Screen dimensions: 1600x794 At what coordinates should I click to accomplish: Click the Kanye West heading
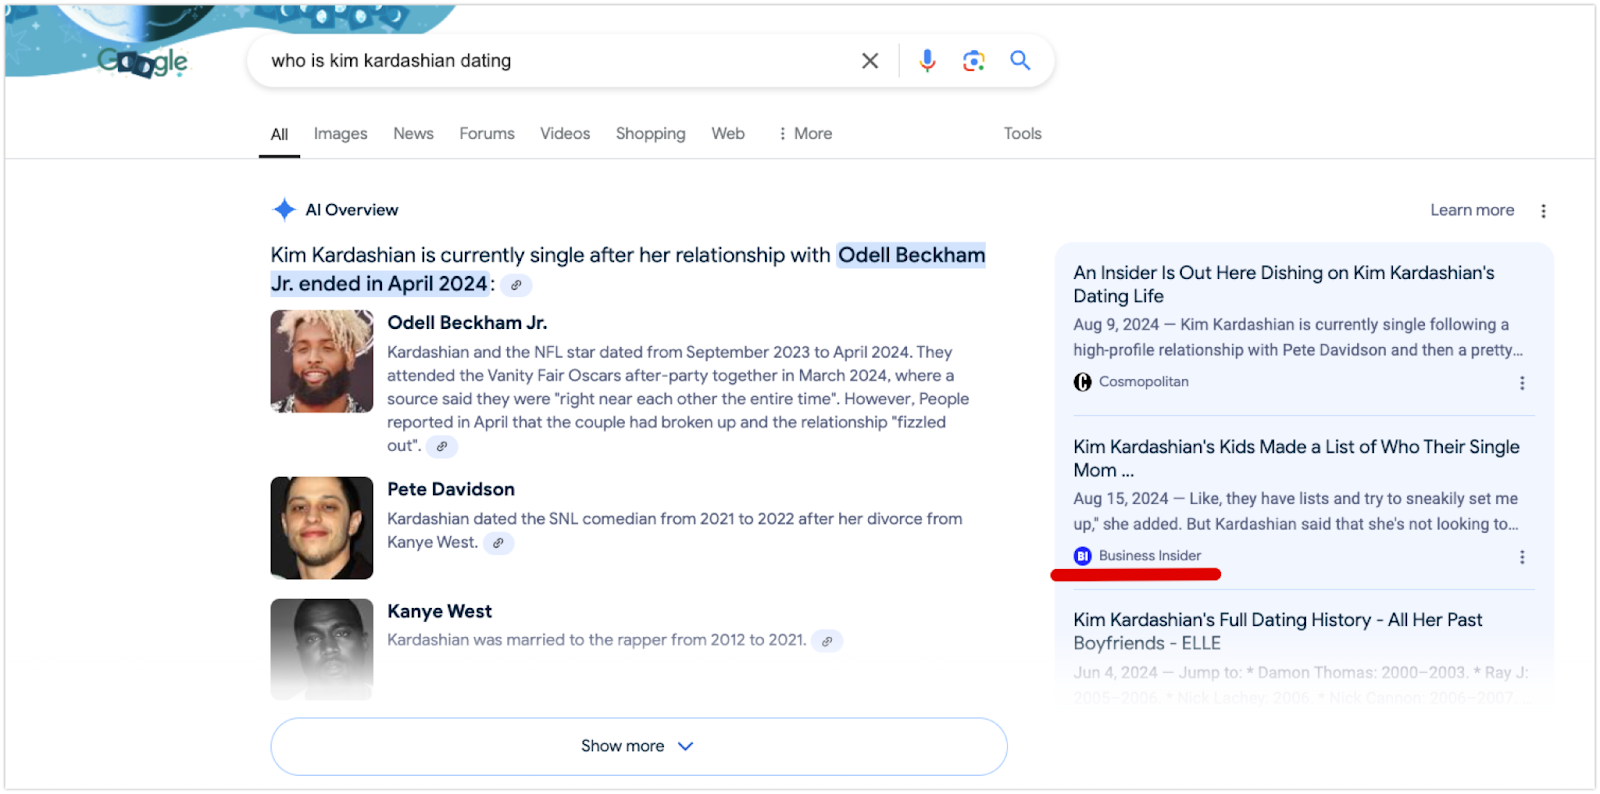440,611
